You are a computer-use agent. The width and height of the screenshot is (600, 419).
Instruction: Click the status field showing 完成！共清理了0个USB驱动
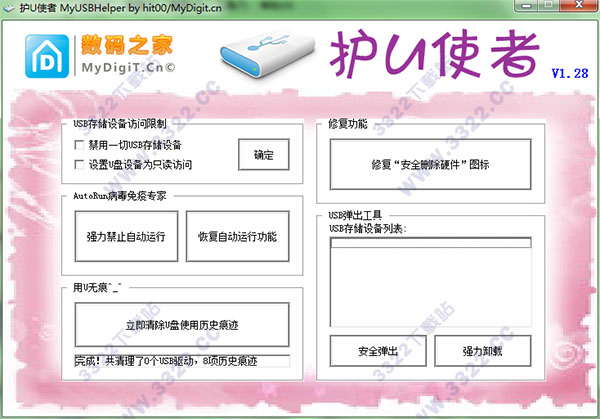point(182,361)
